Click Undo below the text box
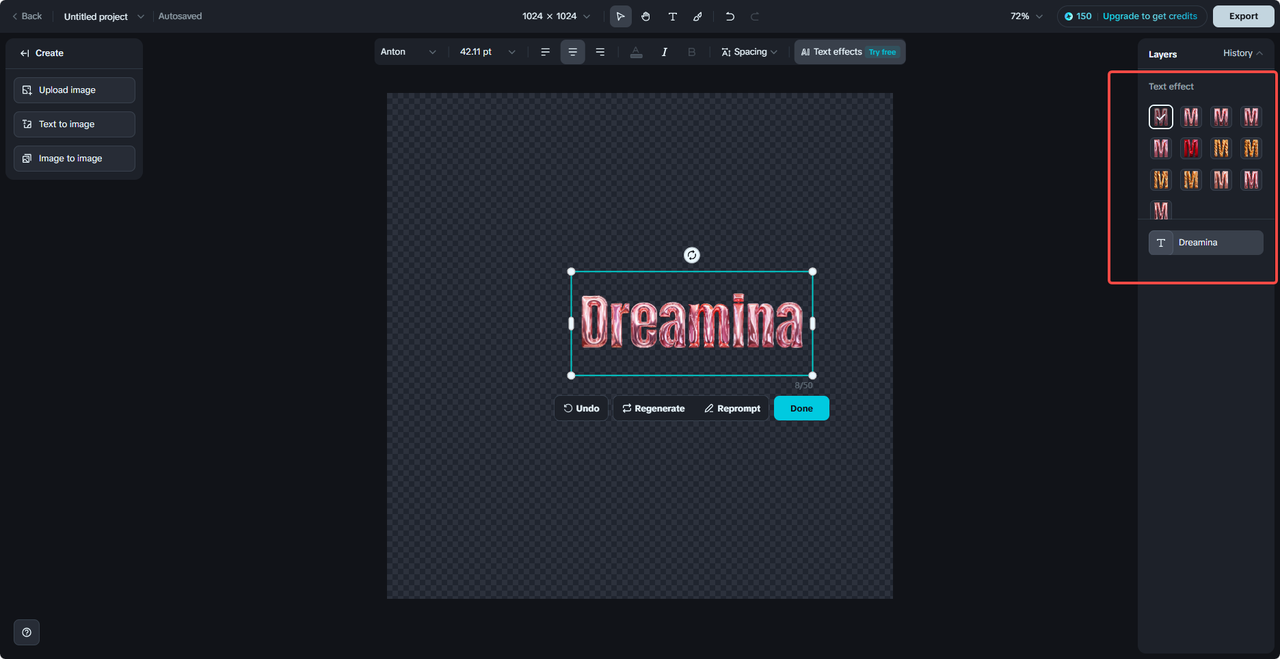1280x659 pixels. coord(581,408)
